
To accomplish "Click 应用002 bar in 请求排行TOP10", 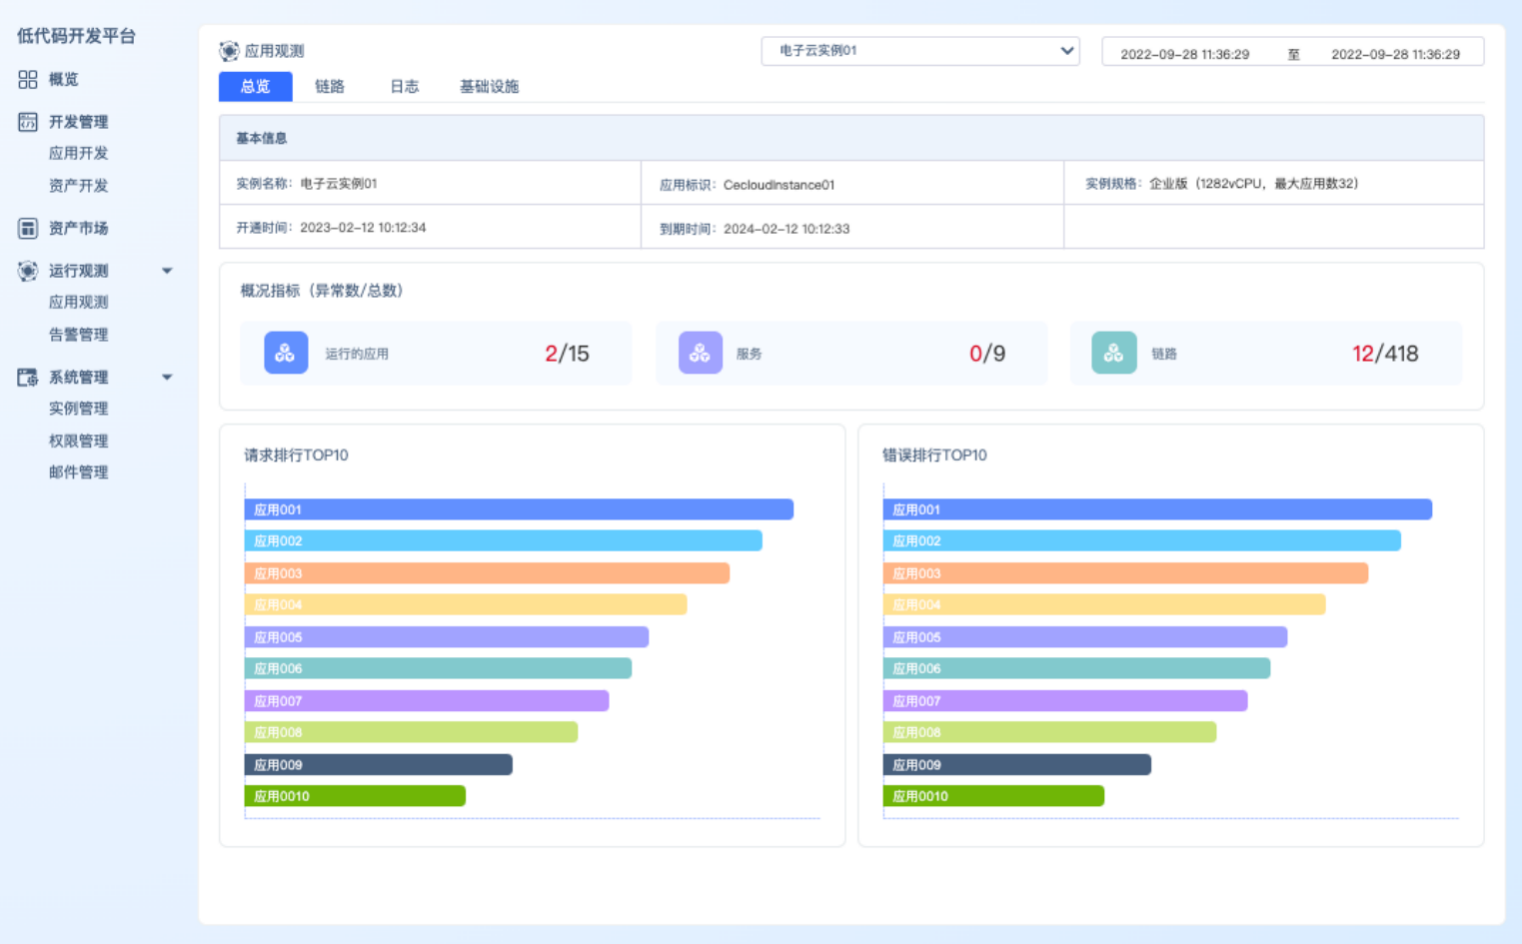I will pyautogui.click(x=504, y=541).
